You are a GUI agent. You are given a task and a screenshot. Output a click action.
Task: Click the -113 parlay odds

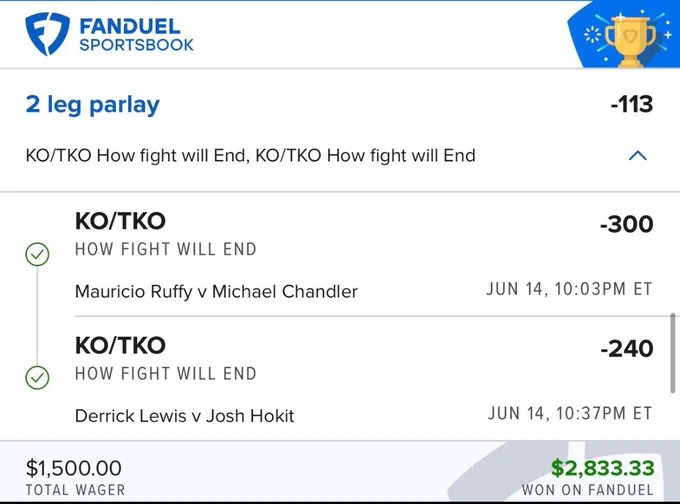[x=631, y=104]
